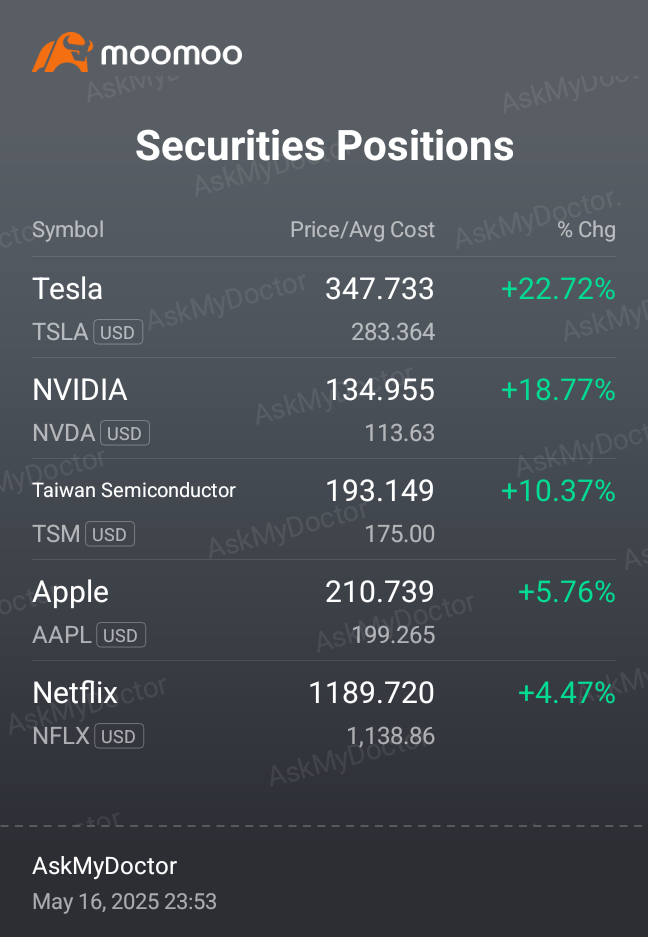The height and width of the screenshot is (937, 648).
Task: Sort by the % Chg column header
Action: pyautogui.click(x=586, y=229)
